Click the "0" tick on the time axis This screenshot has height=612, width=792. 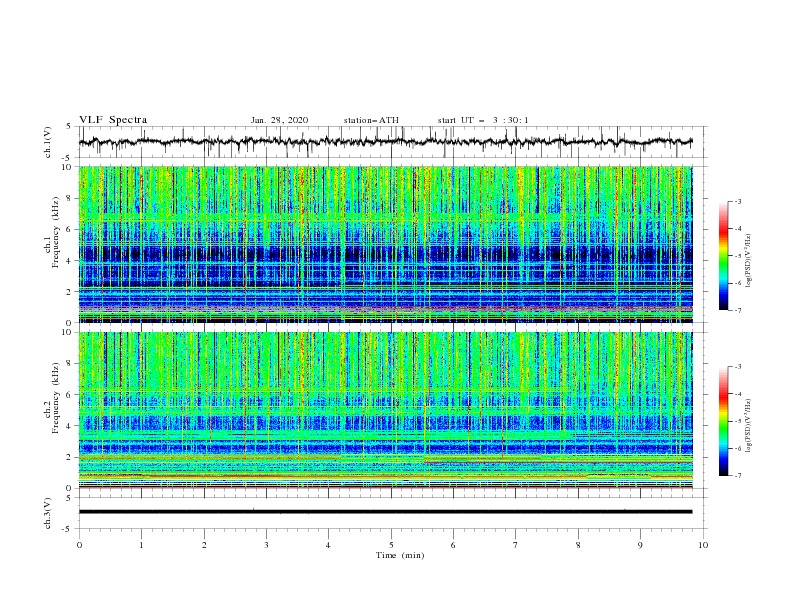(x=79, y=545)
